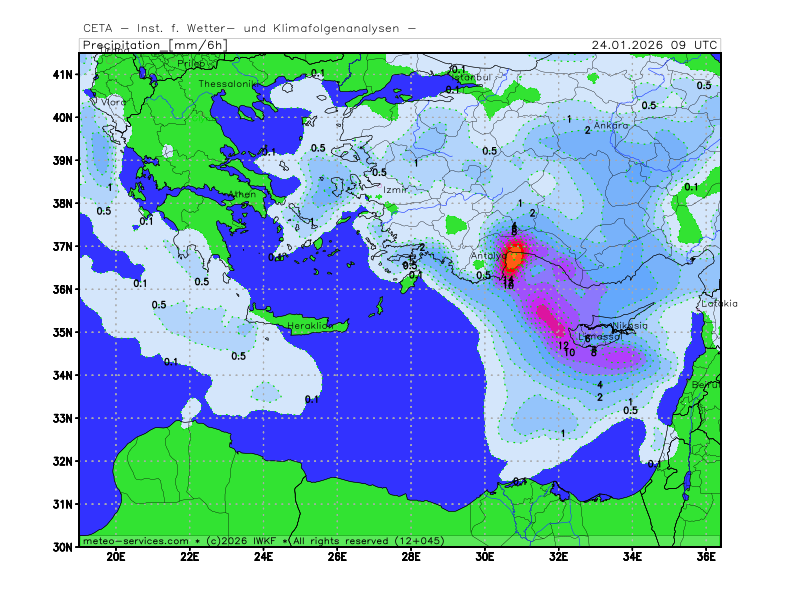
Task: Click the 30E longitude axis label
Action: [485, 557]
